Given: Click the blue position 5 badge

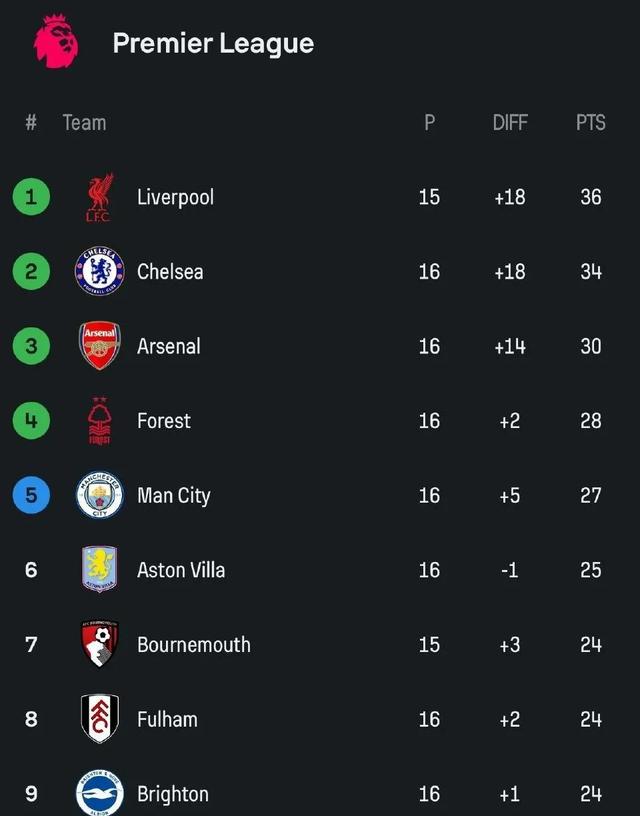Looking at the screenshot, I should pyautogui.click(x=31, y=495).
